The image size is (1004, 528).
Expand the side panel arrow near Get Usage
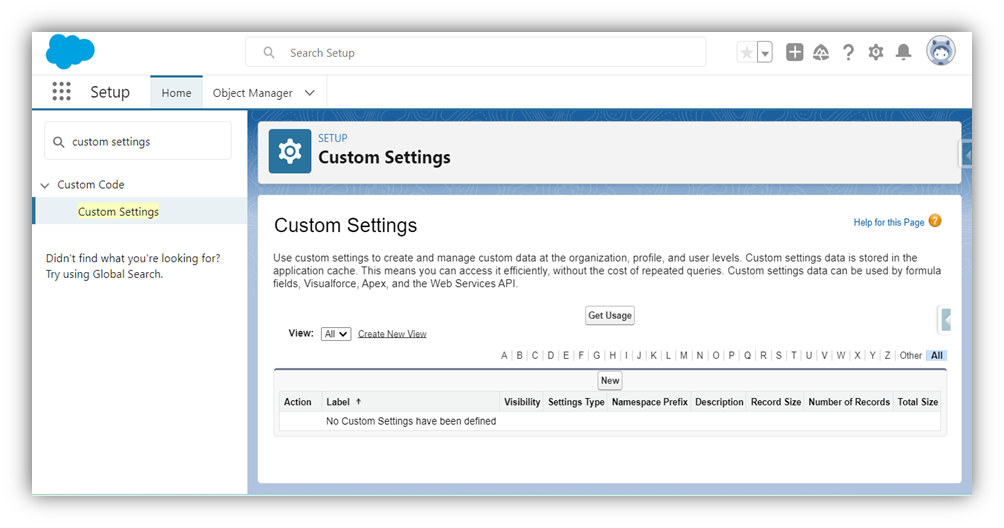coord(945,319)
